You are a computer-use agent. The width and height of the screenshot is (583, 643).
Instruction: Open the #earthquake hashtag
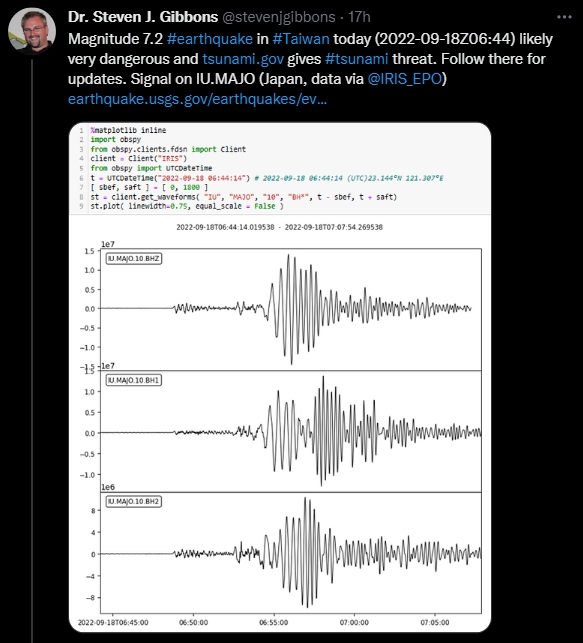pos(210,39)
